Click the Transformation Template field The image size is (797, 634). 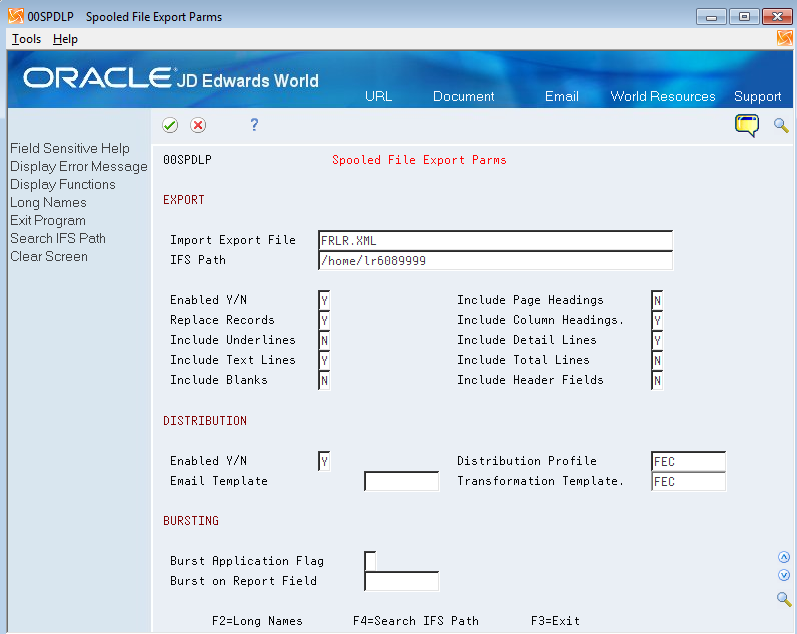coord(688,481)
